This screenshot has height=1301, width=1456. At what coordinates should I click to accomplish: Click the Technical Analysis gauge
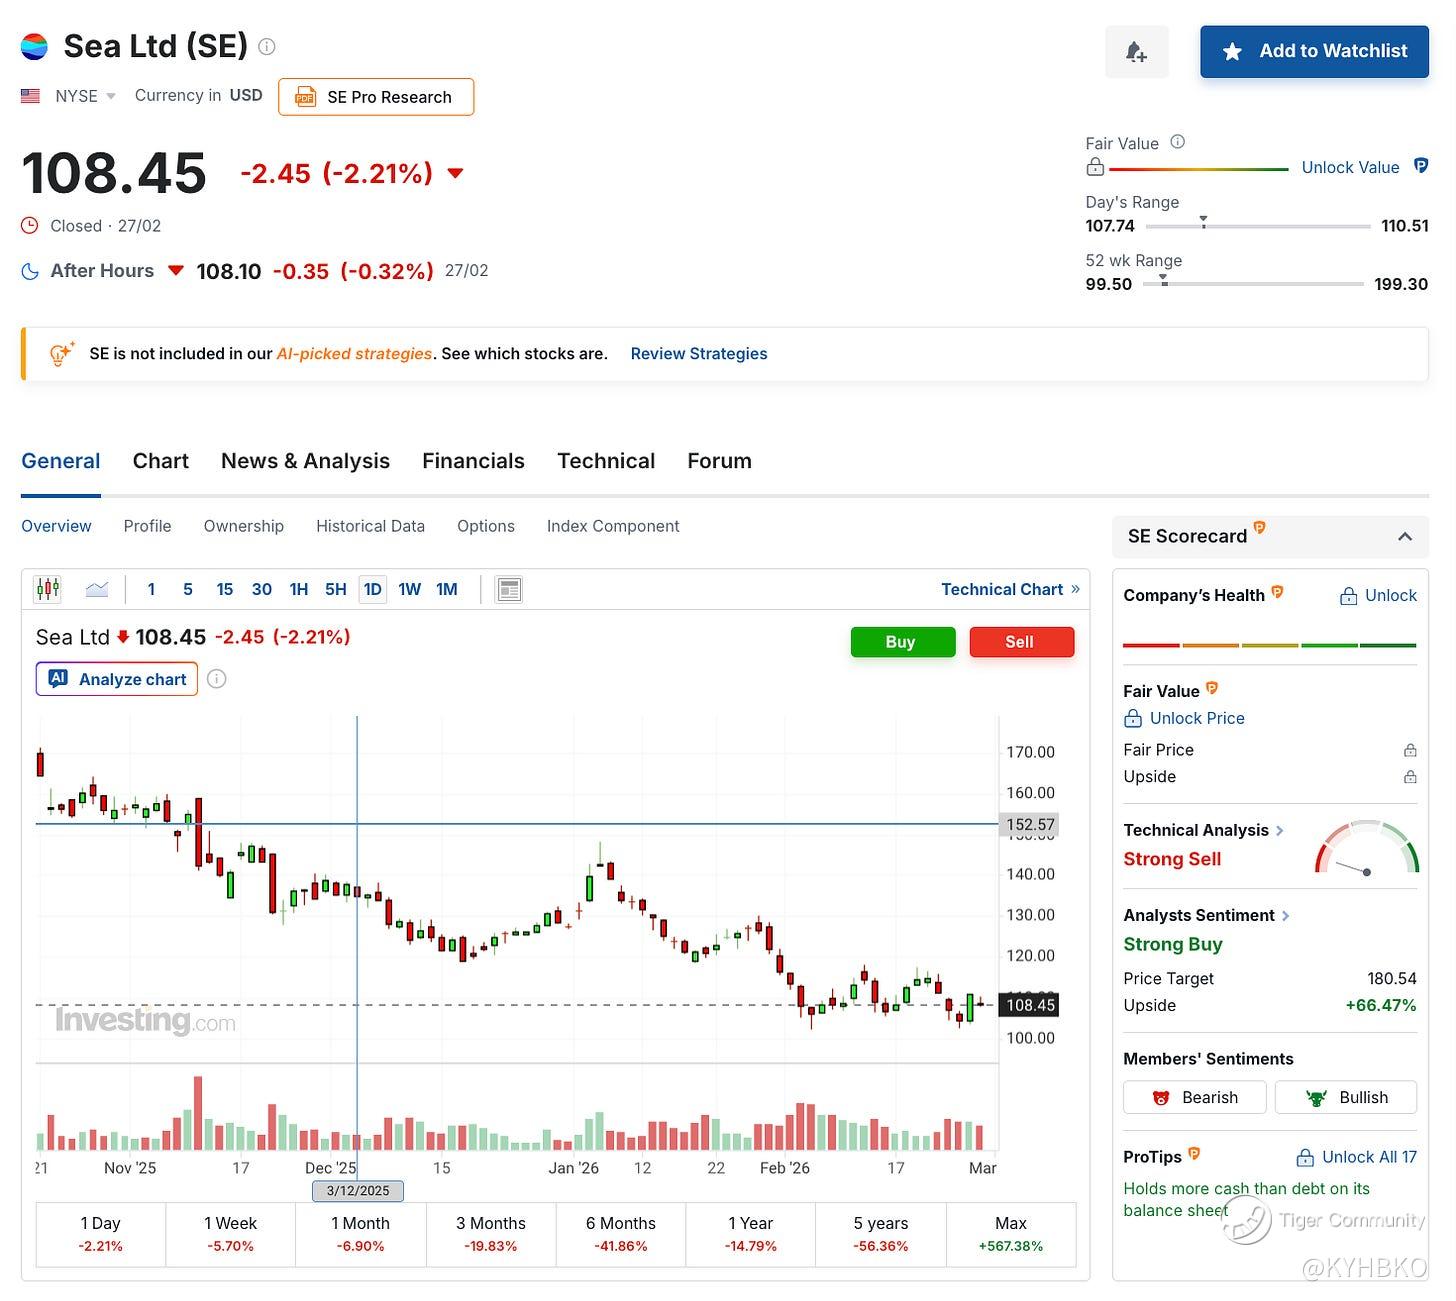pos(1366,848)
